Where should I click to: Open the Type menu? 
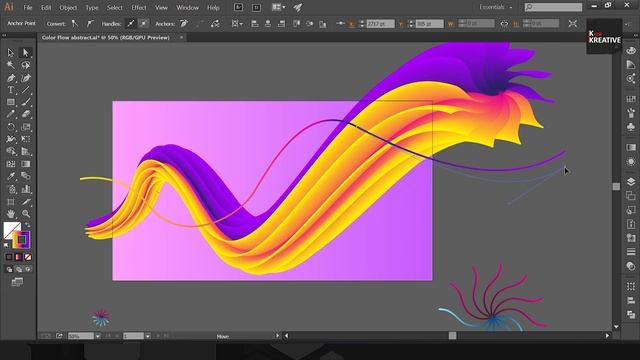pos(91,8)
